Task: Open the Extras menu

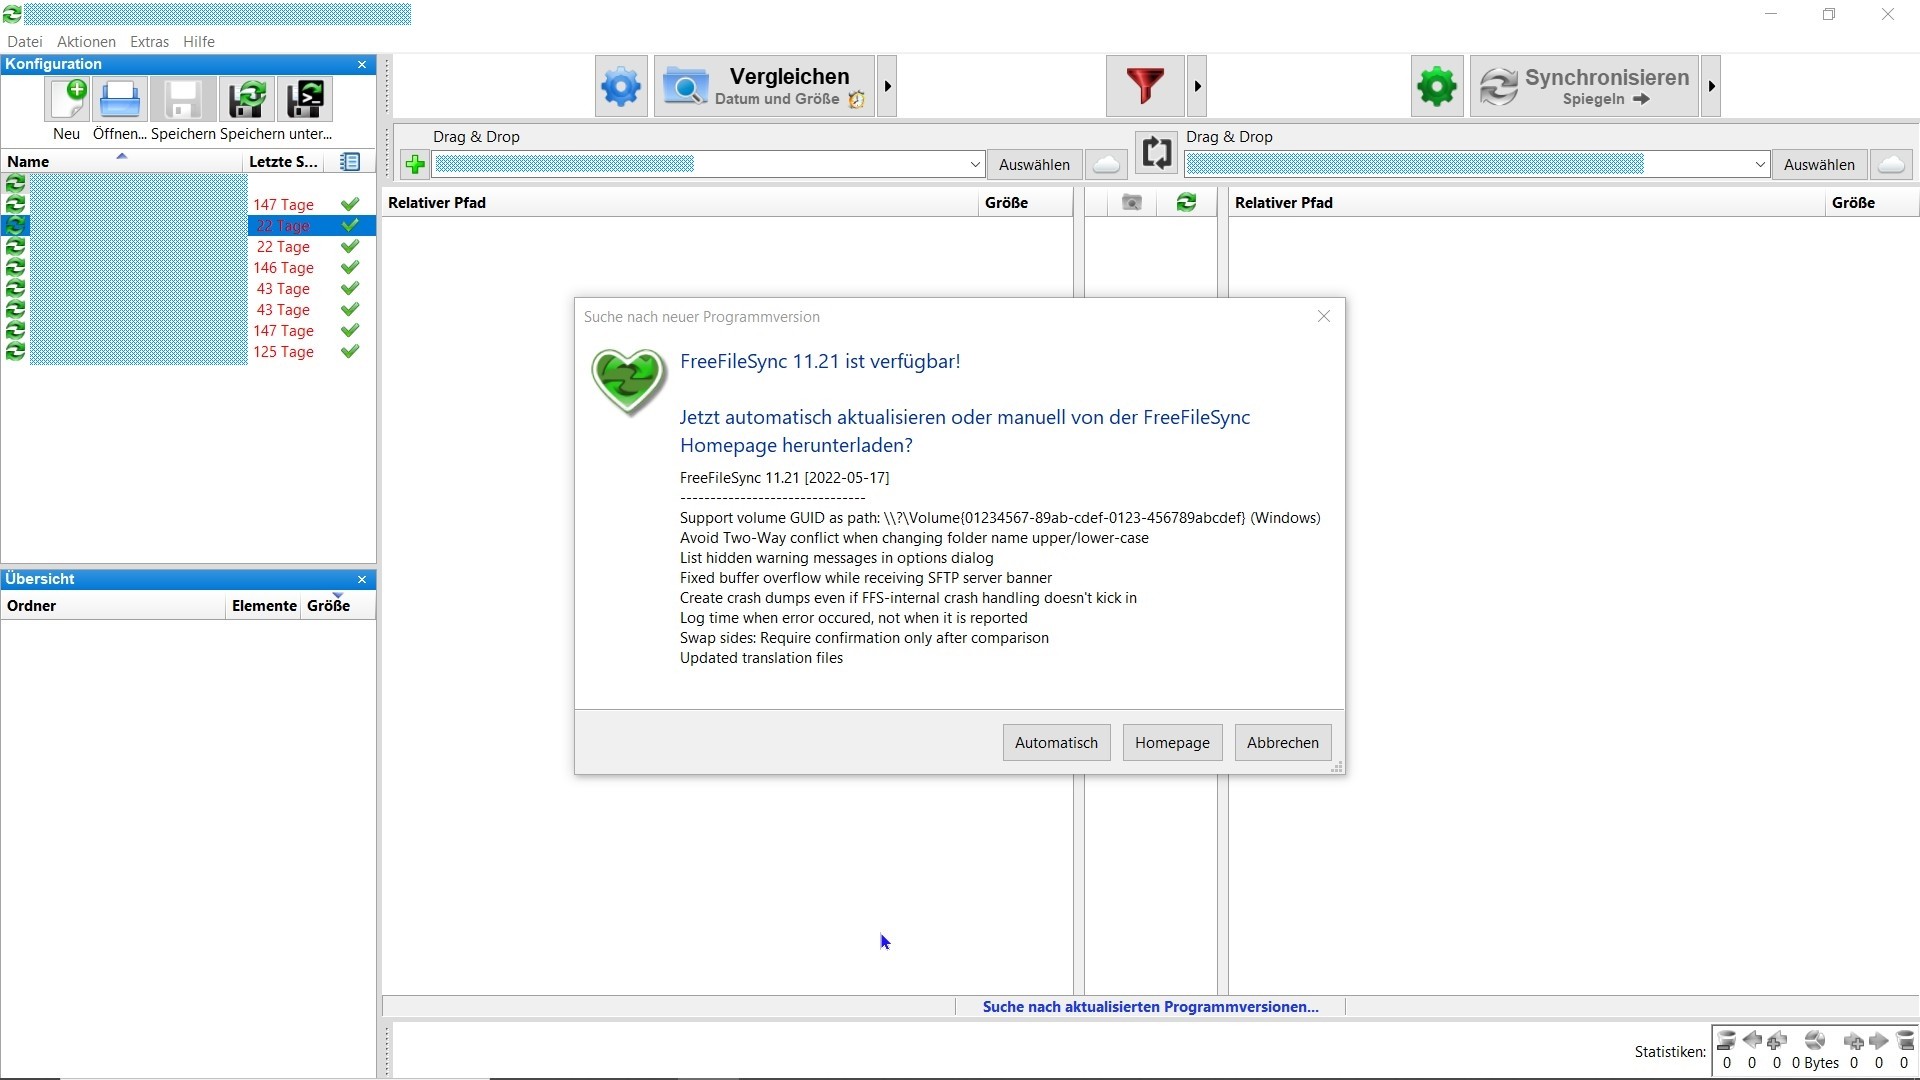Action: point(149,42)
